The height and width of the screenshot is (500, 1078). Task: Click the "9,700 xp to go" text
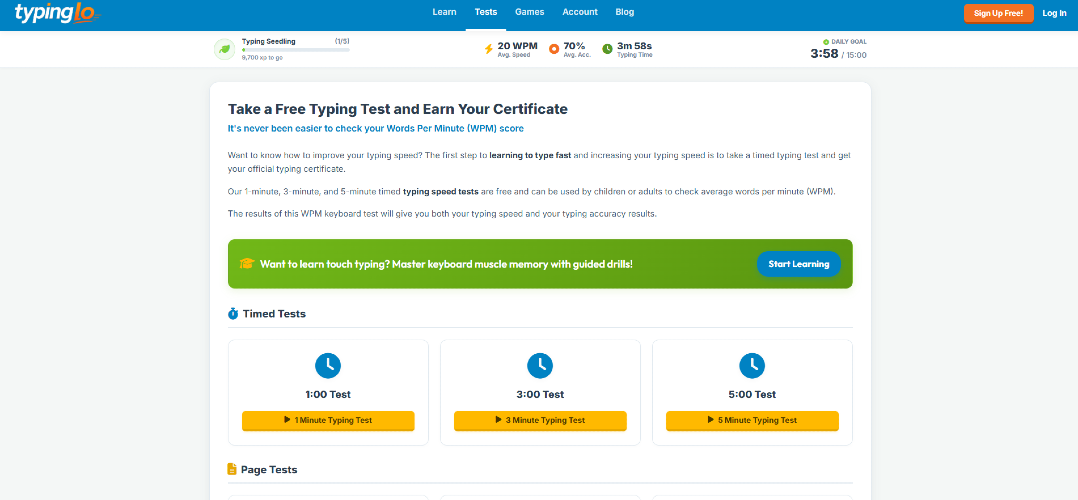(x=262, y=58)
